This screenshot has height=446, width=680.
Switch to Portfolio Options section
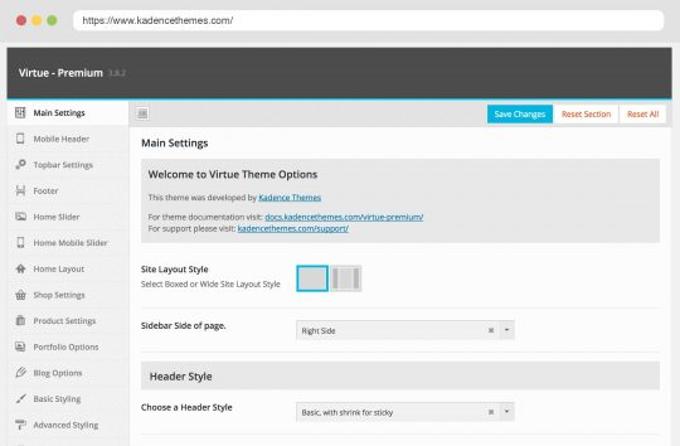pyautogui.click(x=66, y=347)
